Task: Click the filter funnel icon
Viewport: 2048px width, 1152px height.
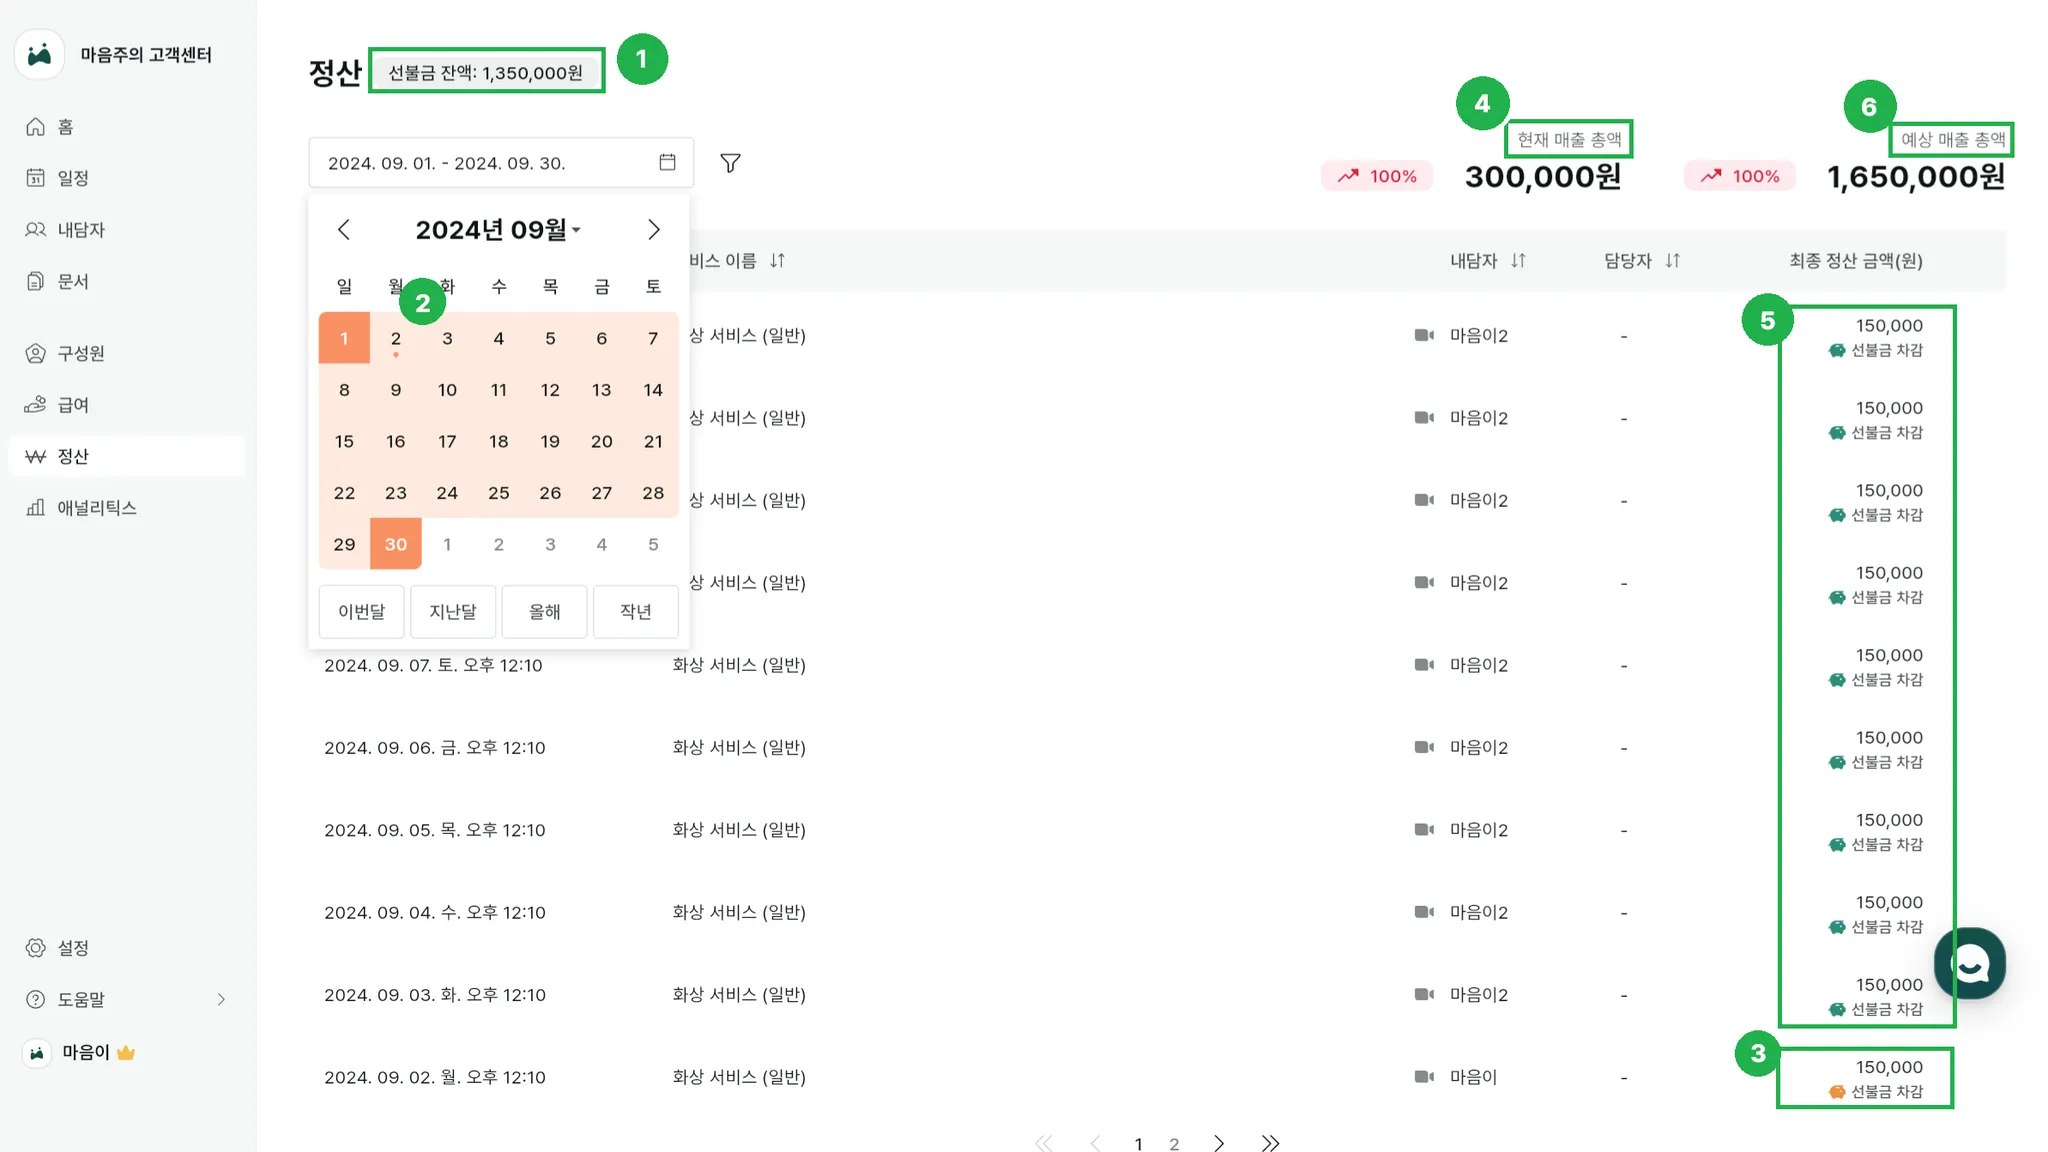Action: 730,163
